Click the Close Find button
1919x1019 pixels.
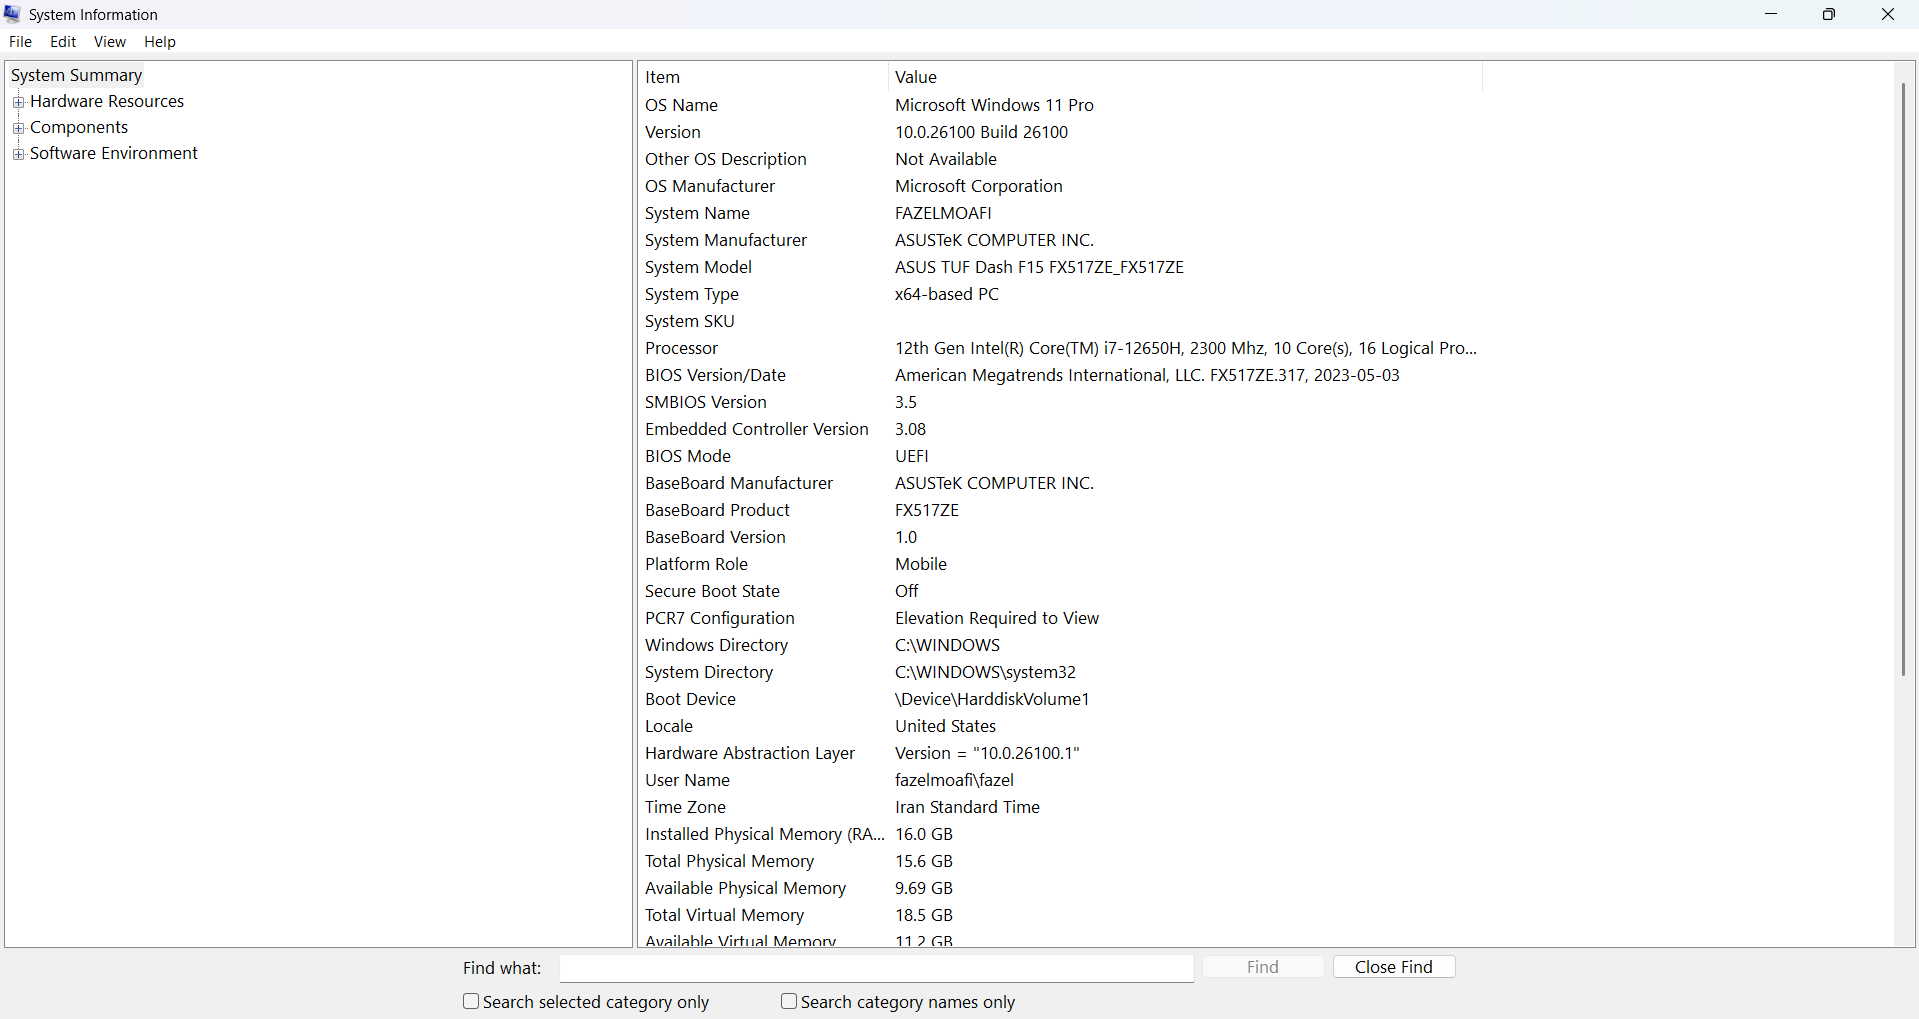[x=1394, y=967]
